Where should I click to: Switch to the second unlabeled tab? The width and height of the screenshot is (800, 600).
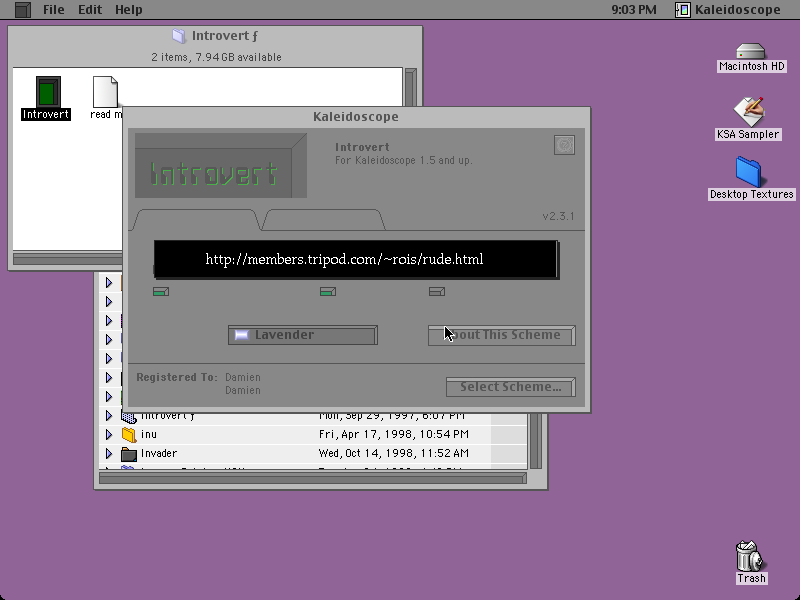323,220
